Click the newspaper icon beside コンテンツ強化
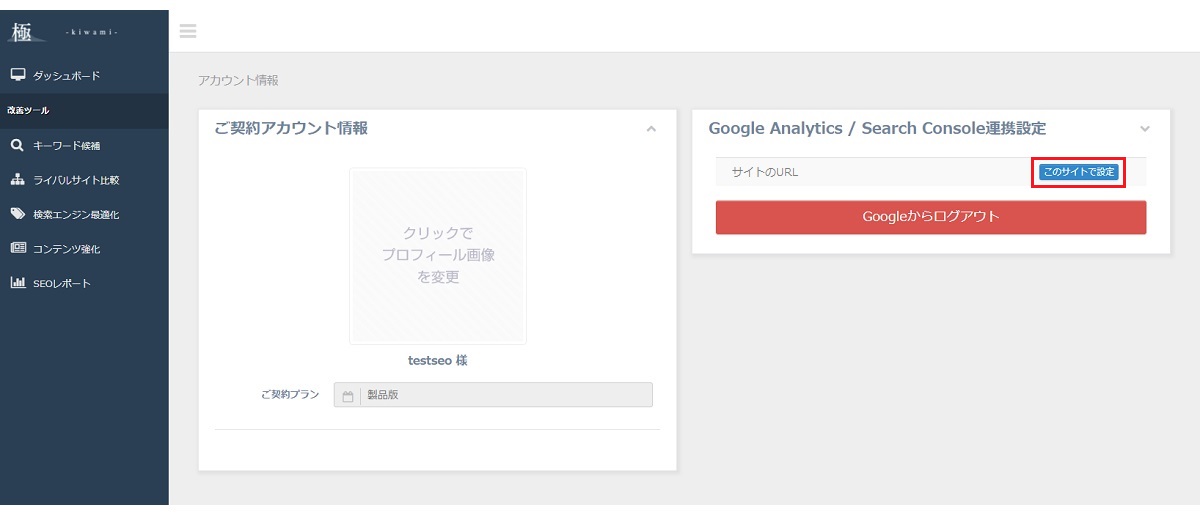Image resolution: width=1200 pixels, height=520 pixels. click(x=17, y=248)
